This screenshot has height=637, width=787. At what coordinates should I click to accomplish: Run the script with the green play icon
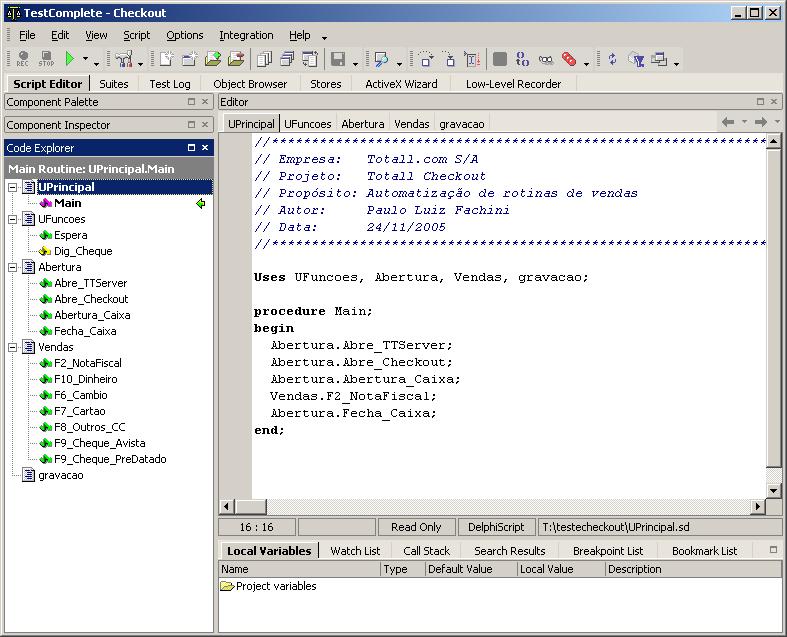point(70,59)
